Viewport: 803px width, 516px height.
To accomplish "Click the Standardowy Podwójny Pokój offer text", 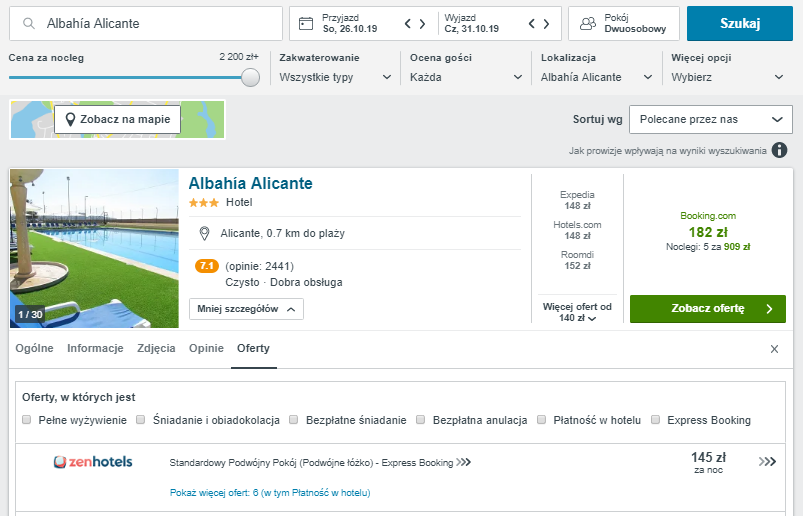I will tap(311, 463).
